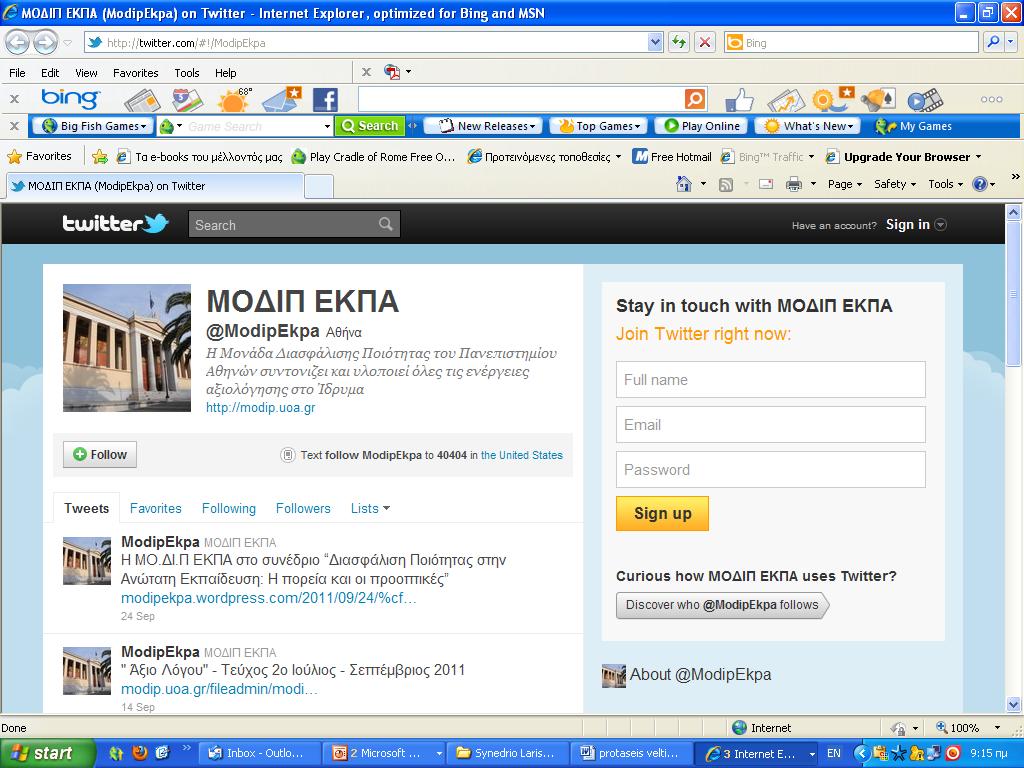Image resolution: width=1024 pixels, height=768 pixels.
Task: Click the Bing bar video film icon
Action: tap(925, 100)
